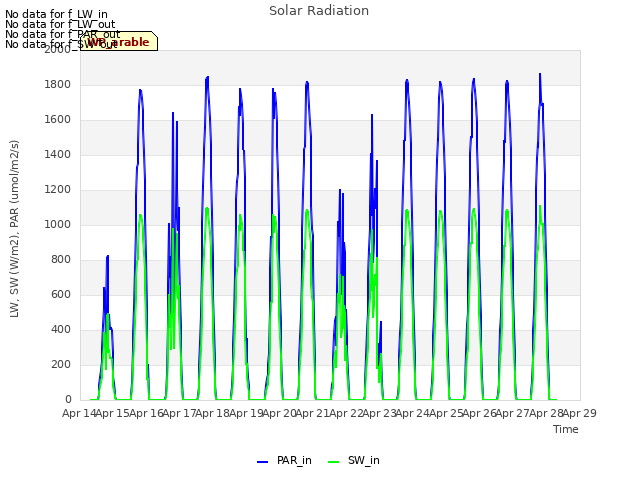Click the Apr 26 x-axis tick label

point(479,413)
